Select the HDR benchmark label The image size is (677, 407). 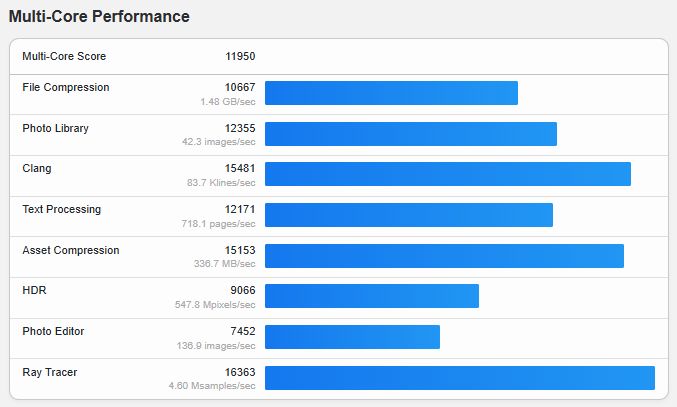34,290
